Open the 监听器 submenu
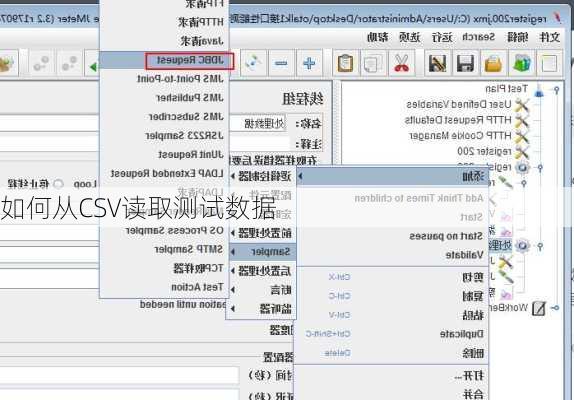 pos(261,309)
